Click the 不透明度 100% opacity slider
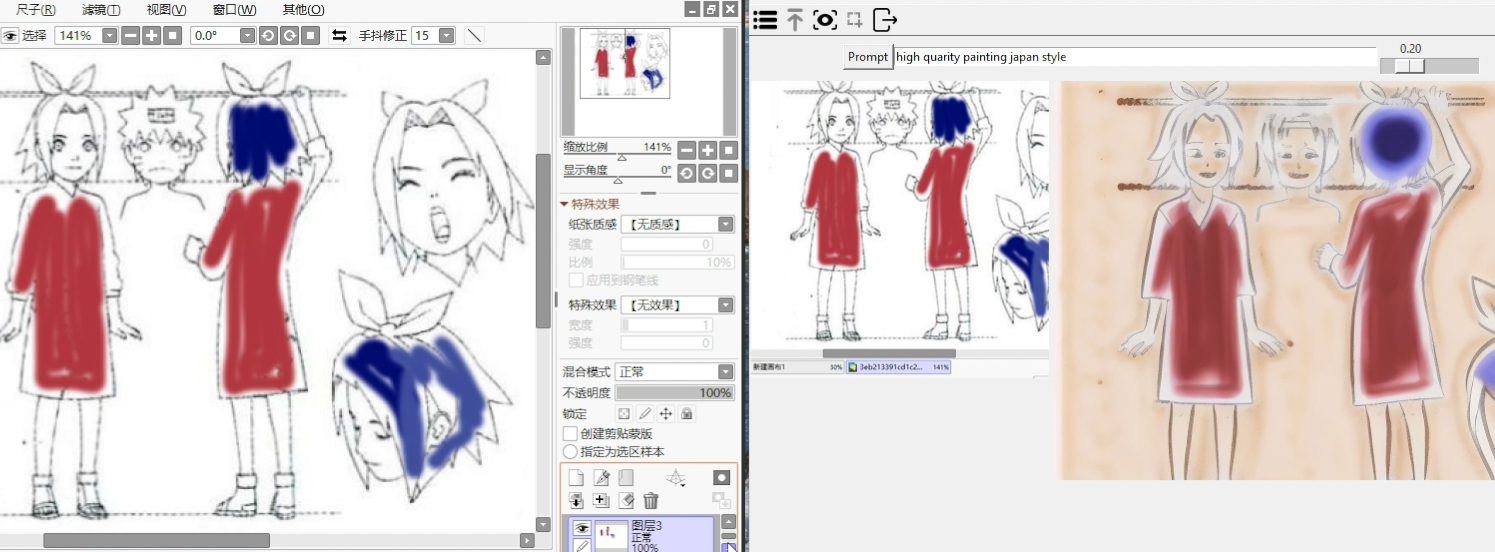1495x552 pixels. point(674,393)
